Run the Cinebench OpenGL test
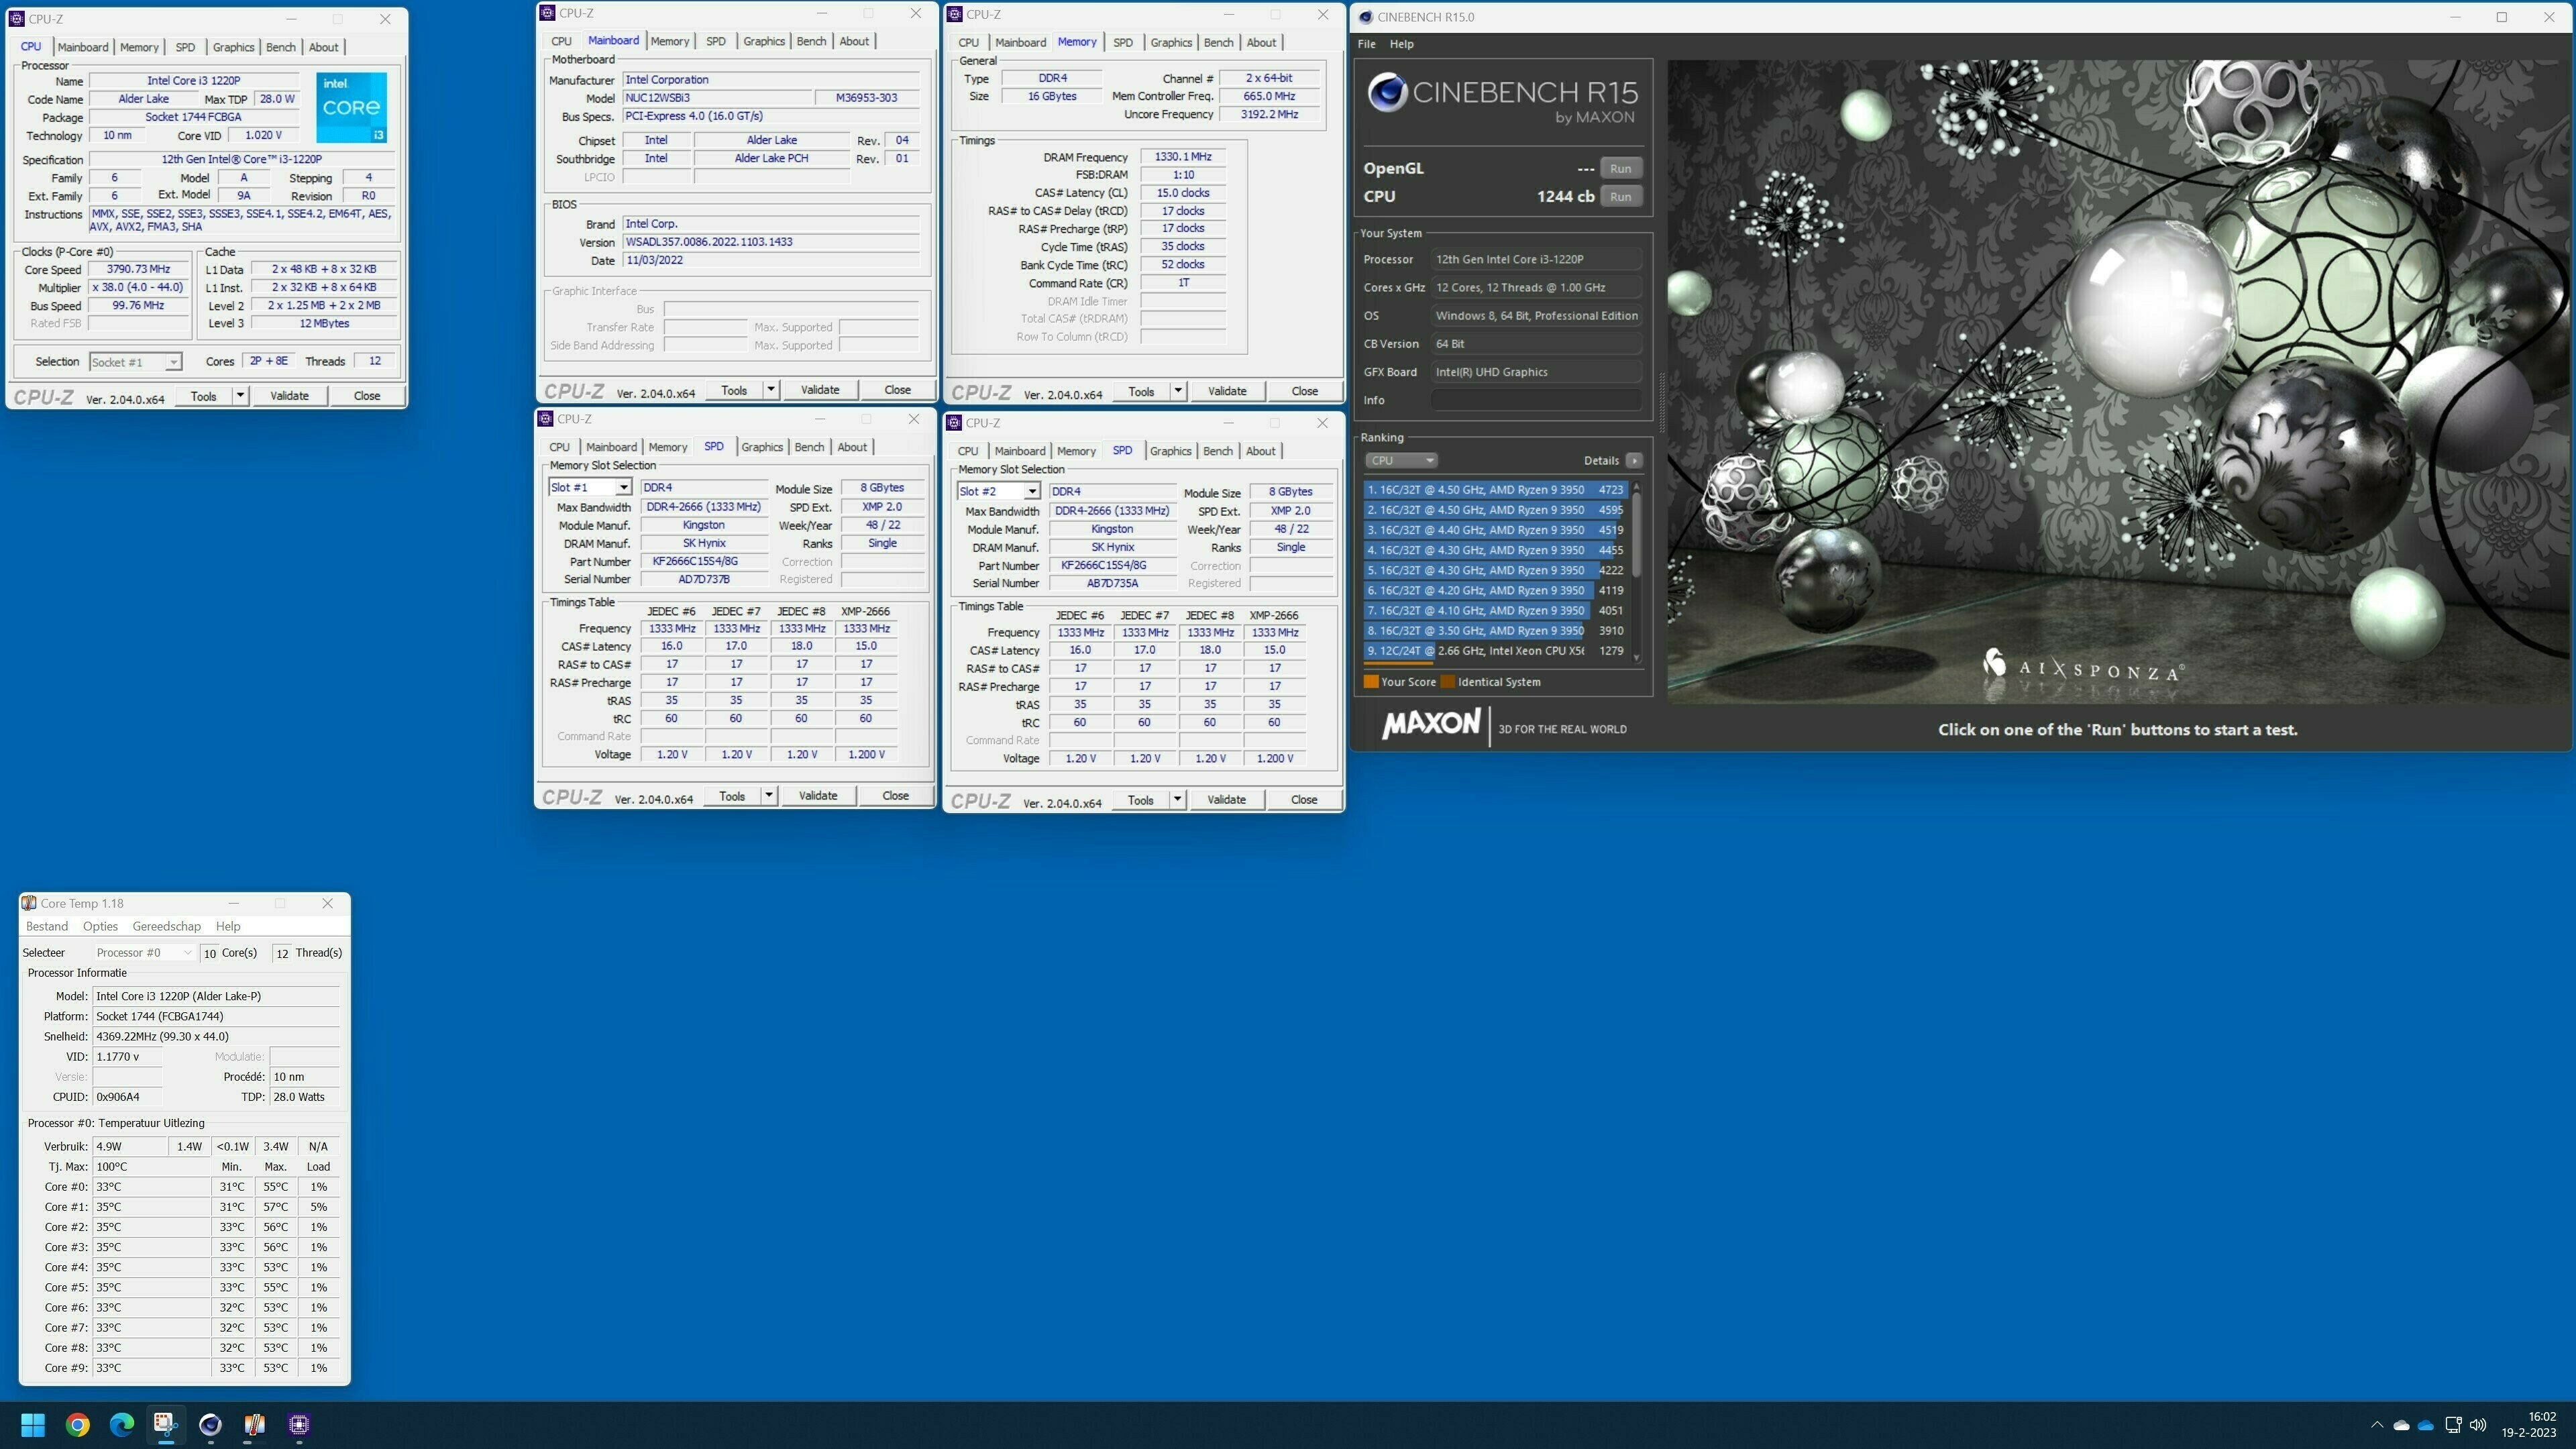Viewport: 2576px width, 1449px height. [x=1620, y=168]
